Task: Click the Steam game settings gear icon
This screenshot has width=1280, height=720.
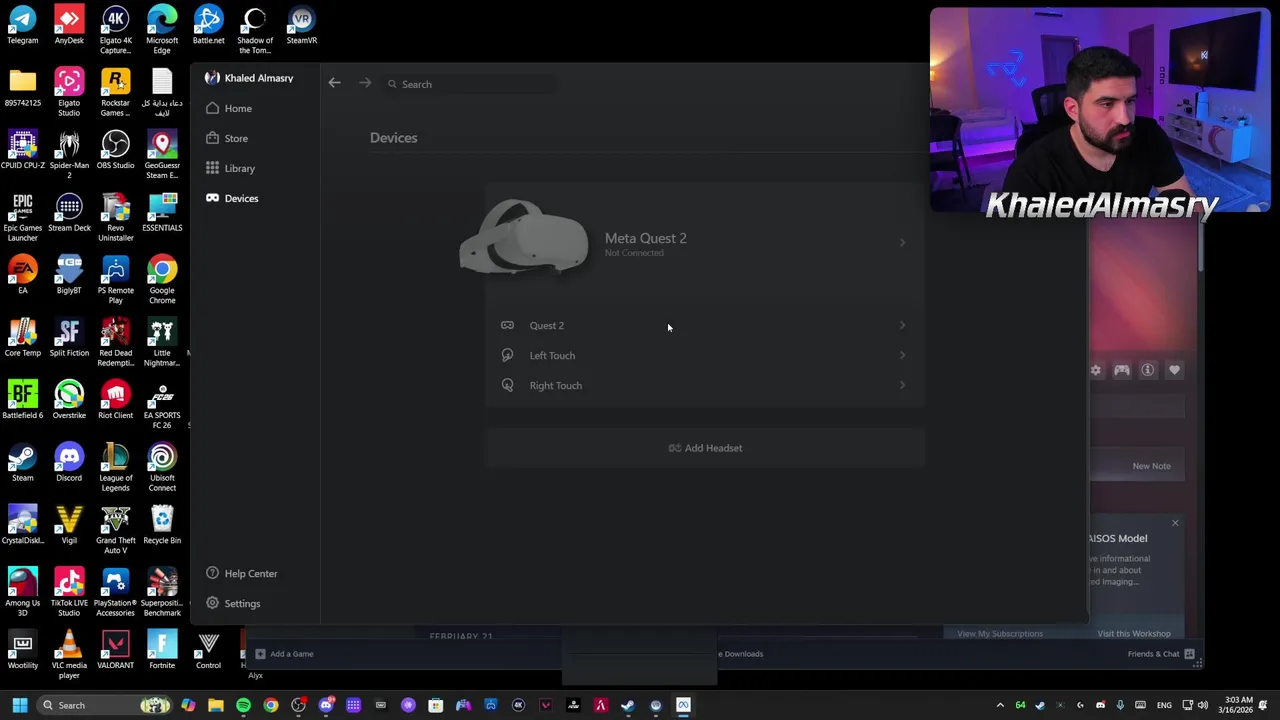Action: [x=1096, y=370]
